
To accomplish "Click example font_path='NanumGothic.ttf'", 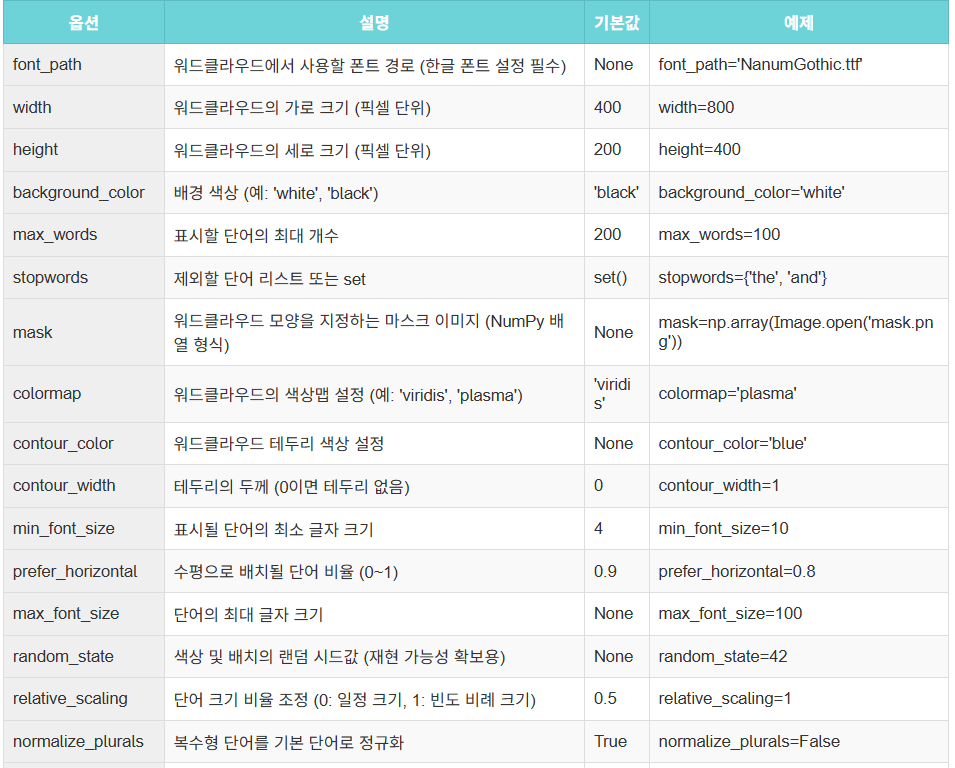I will click(x=760, y=65).
